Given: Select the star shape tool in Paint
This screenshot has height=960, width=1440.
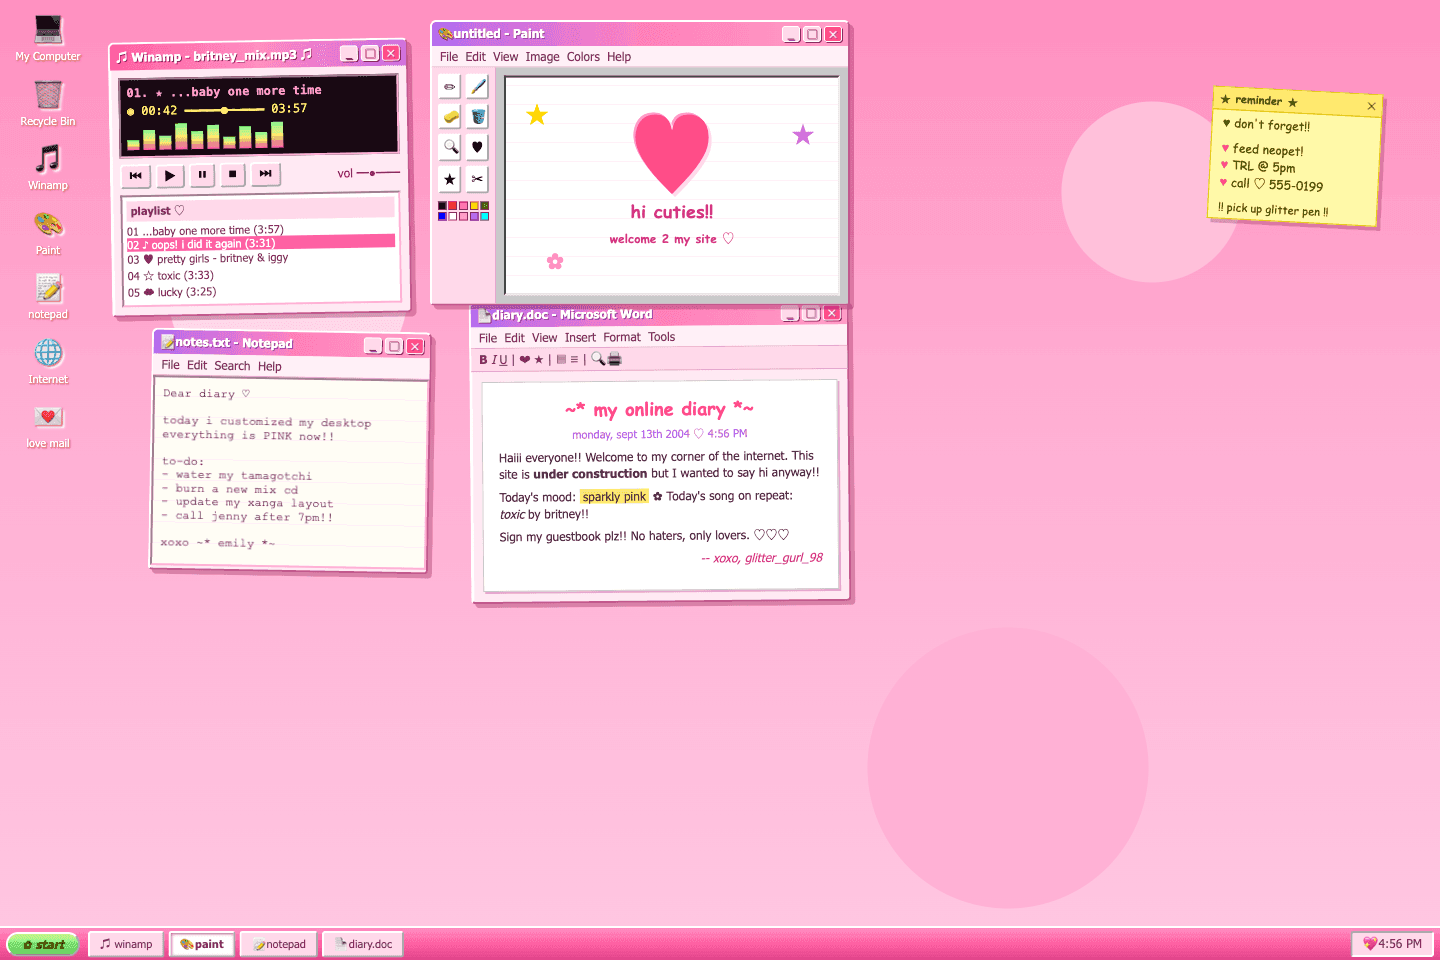Looking at the screenshot, I should 450,179.
